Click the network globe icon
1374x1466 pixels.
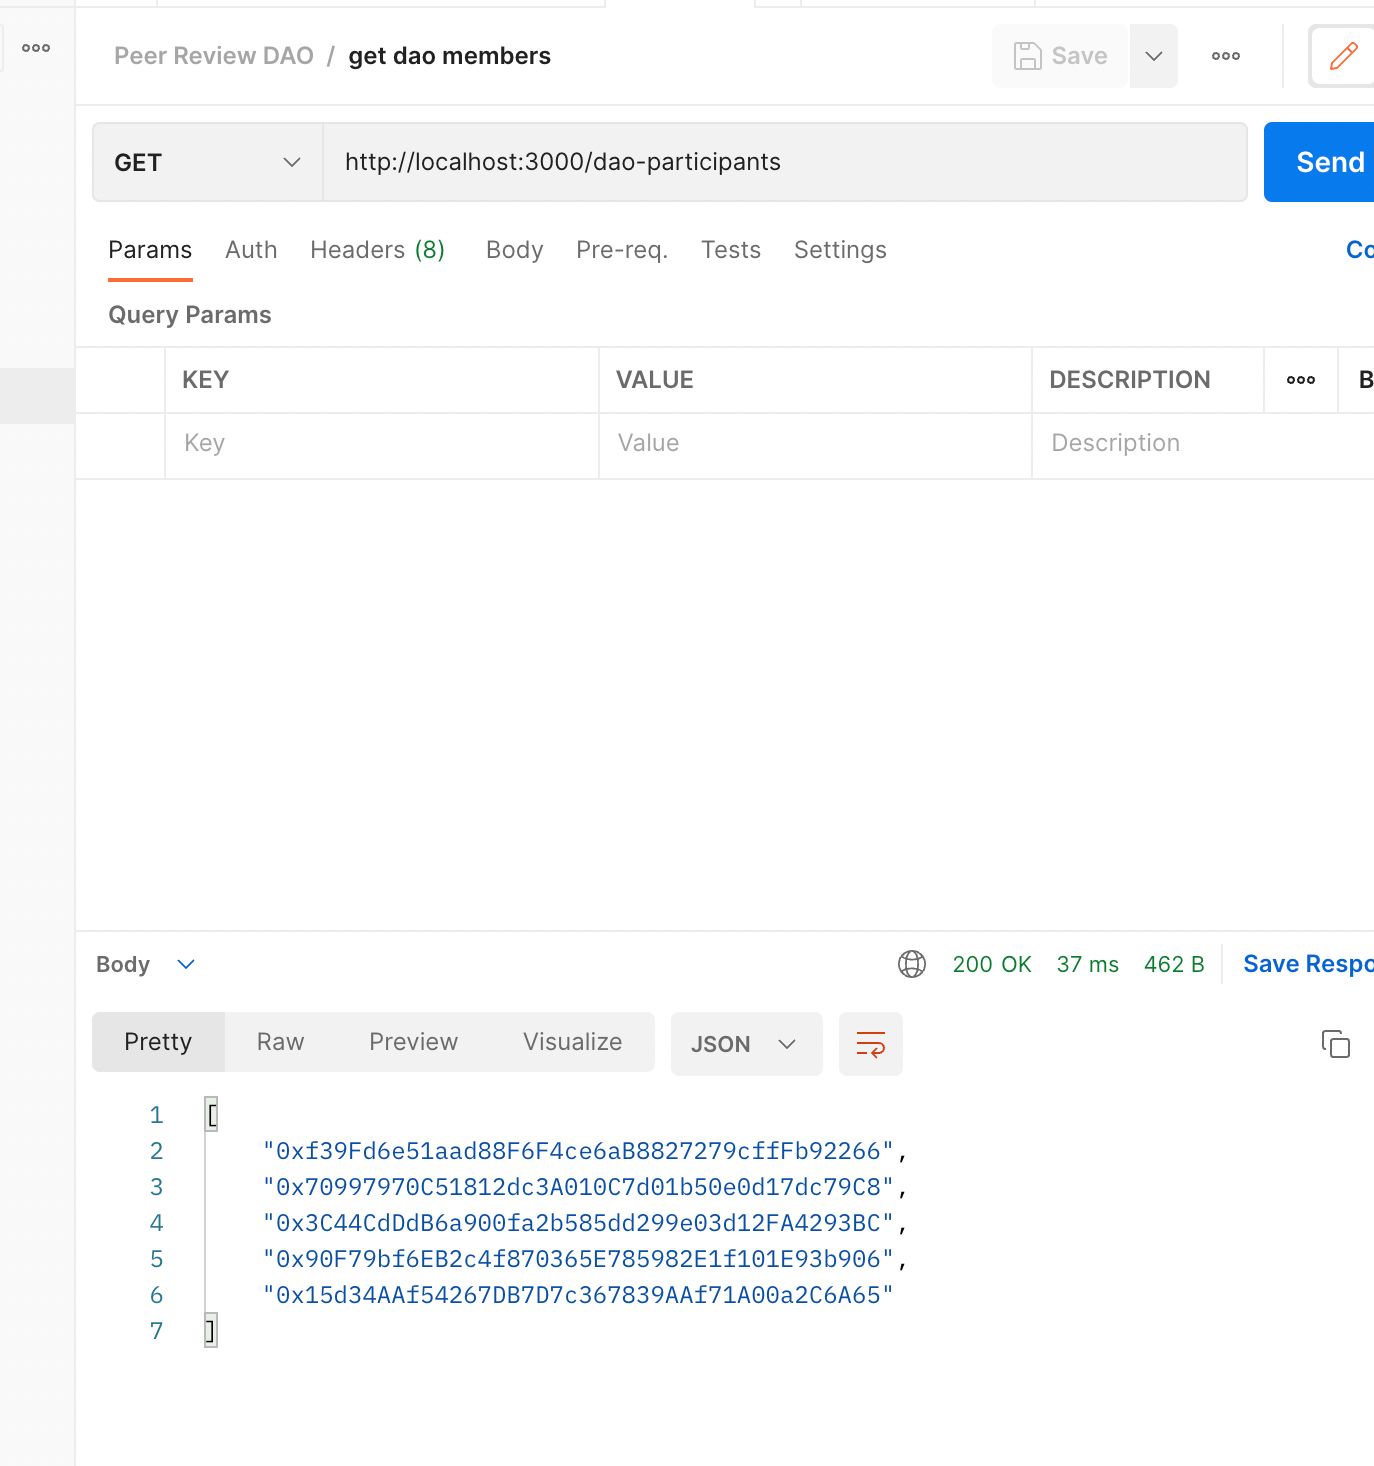pyautogui.click(x=912, y=964)
